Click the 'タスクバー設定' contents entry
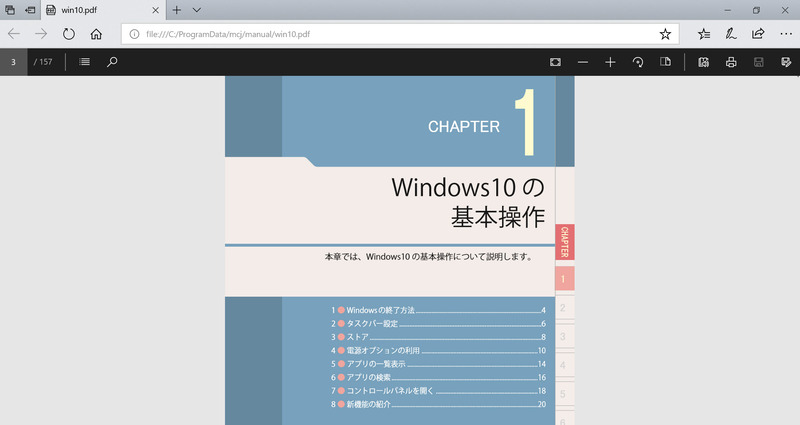The width and height of the screenshot is (800, 425). 438,323
